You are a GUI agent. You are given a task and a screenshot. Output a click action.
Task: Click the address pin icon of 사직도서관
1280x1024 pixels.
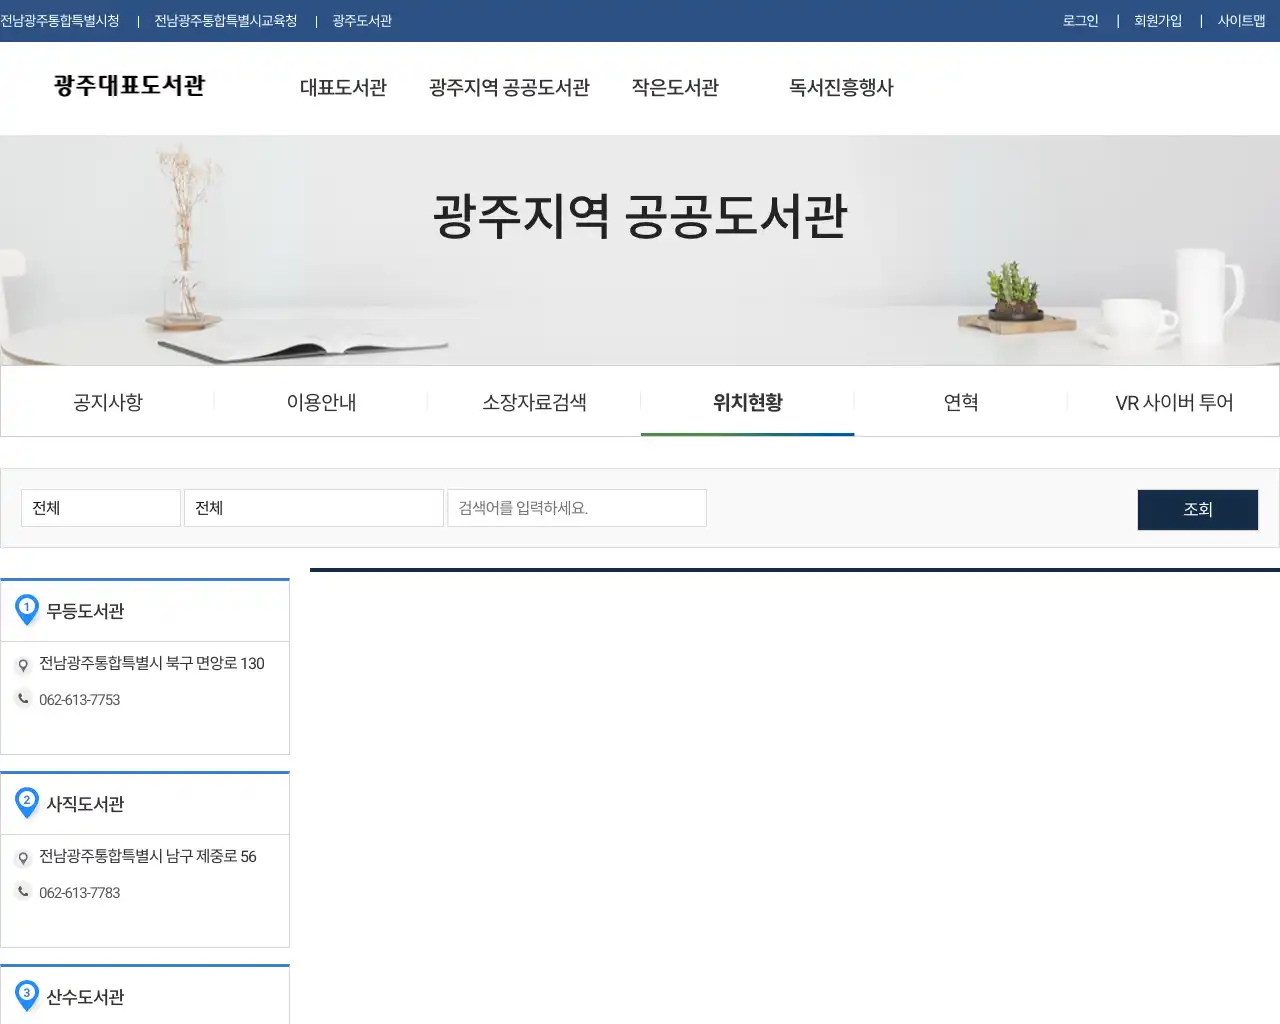(23, 858)
